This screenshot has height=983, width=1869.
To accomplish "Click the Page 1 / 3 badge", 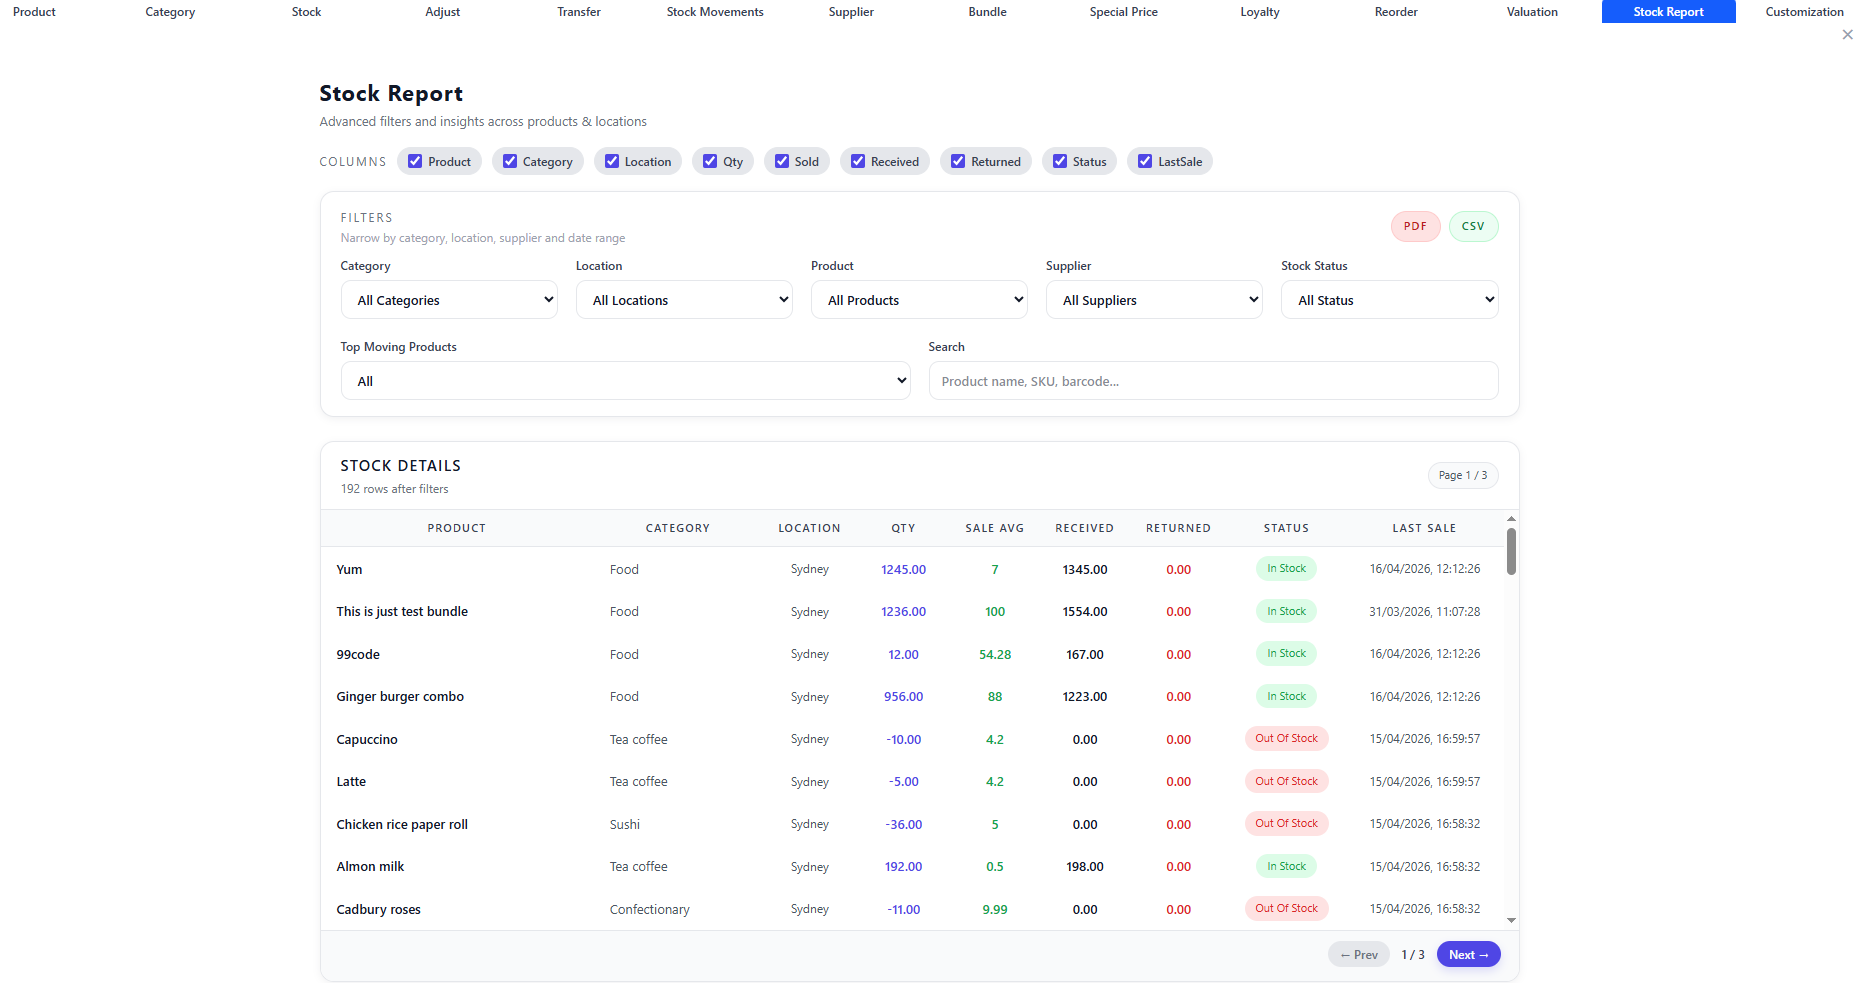I will (x=1463, y=475).
